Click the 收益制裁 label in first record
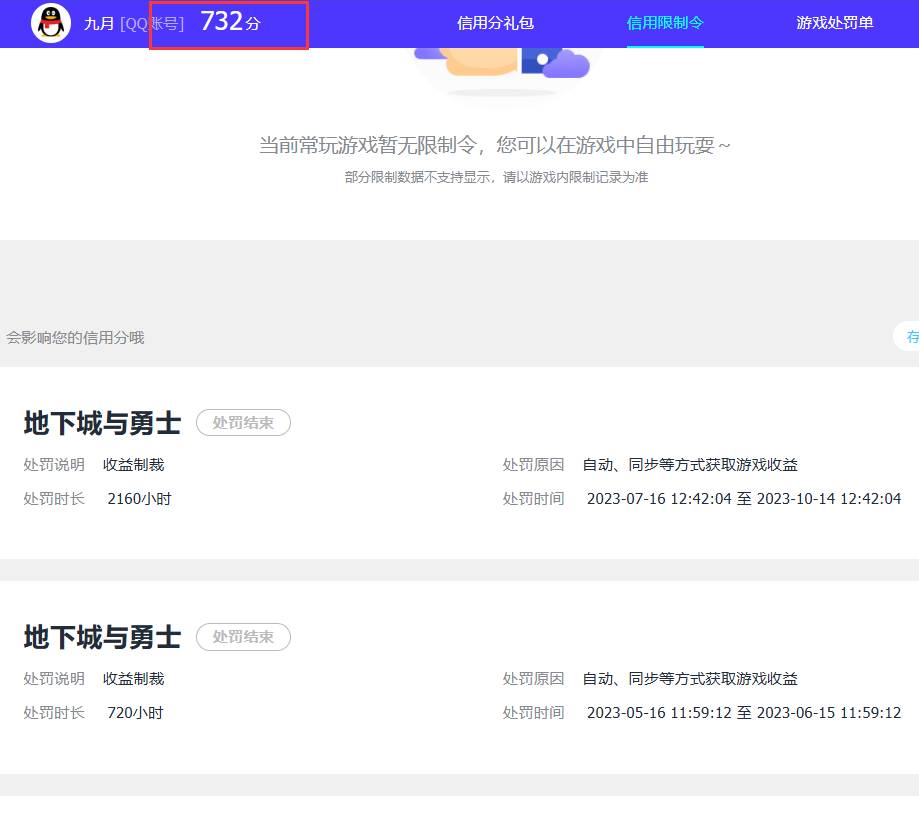 coord(133,464)
